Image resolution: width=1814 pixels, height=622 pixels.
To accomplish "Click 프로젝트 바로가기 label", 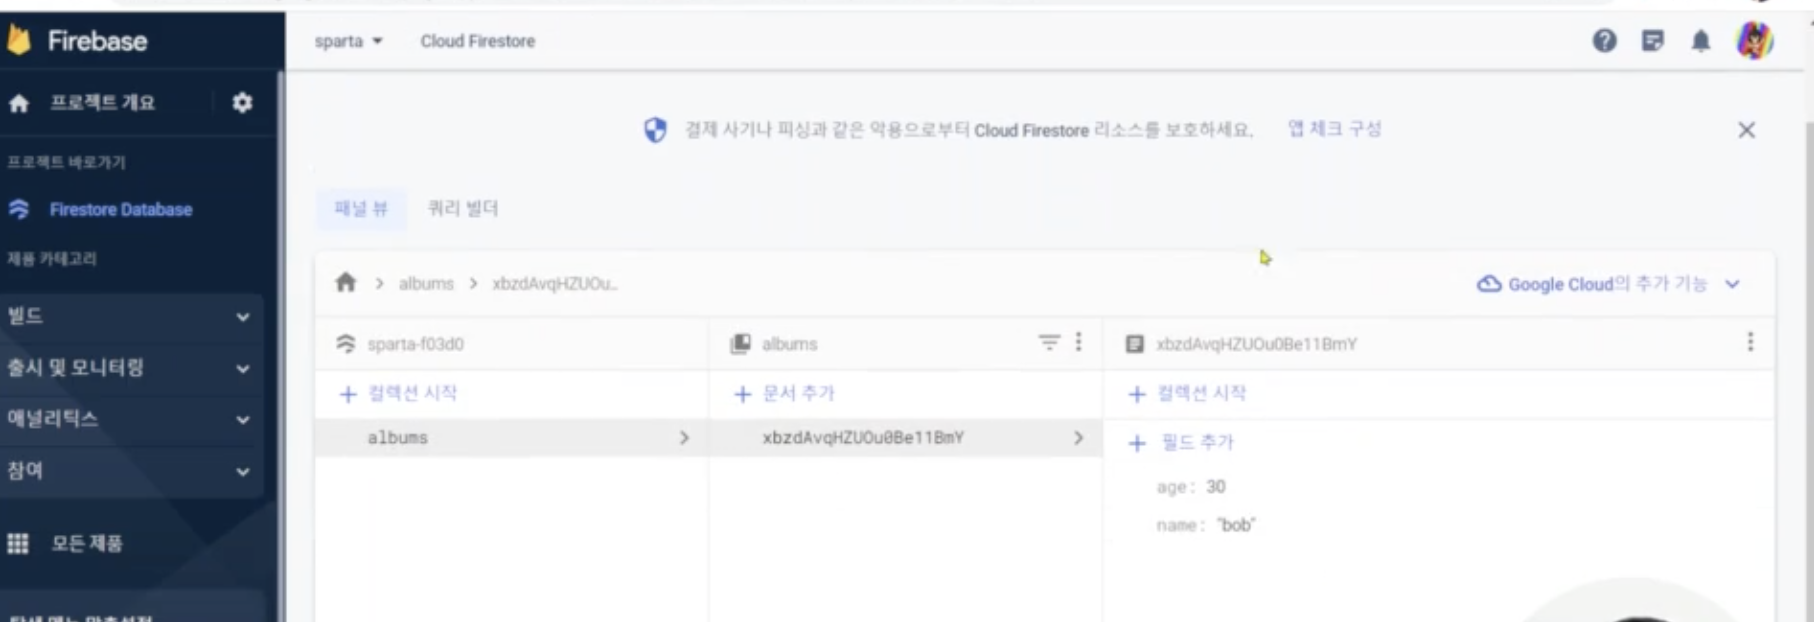I will click(x=66, y=162).
